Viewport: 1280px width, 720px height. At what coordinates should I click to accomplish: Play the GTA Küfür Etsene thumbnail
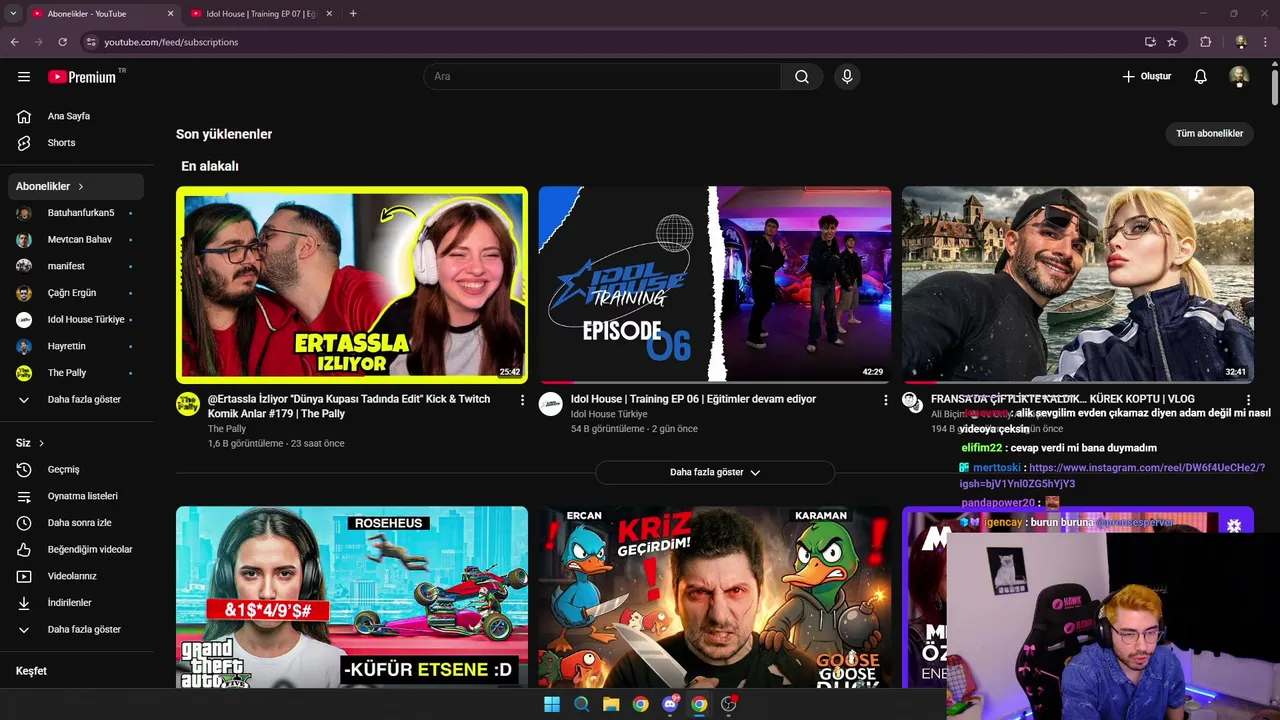352,597
